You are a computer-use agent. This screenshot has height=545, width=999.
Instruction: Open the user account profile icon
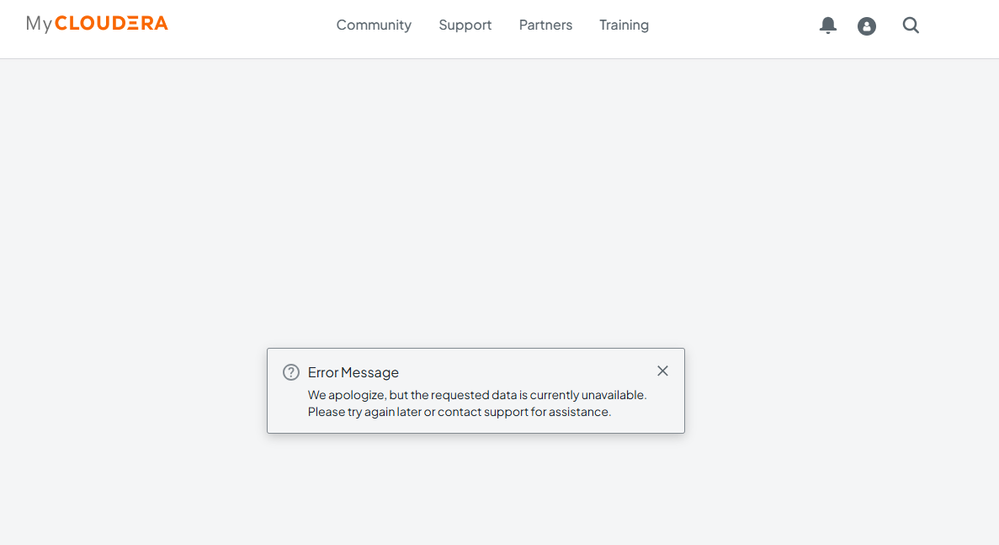tap(867, 26)
